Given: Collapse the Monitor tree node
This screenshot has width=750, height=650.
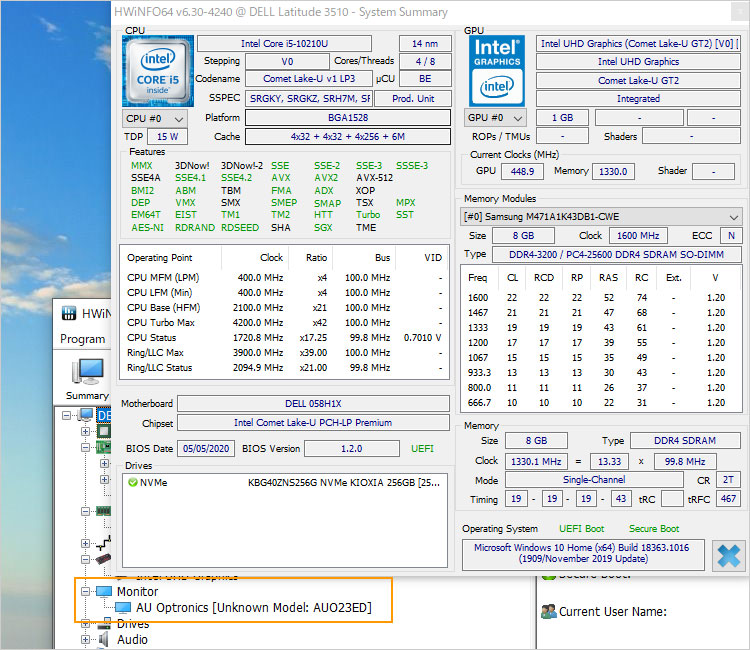Looking at the screenshot, I should point(84,592).
